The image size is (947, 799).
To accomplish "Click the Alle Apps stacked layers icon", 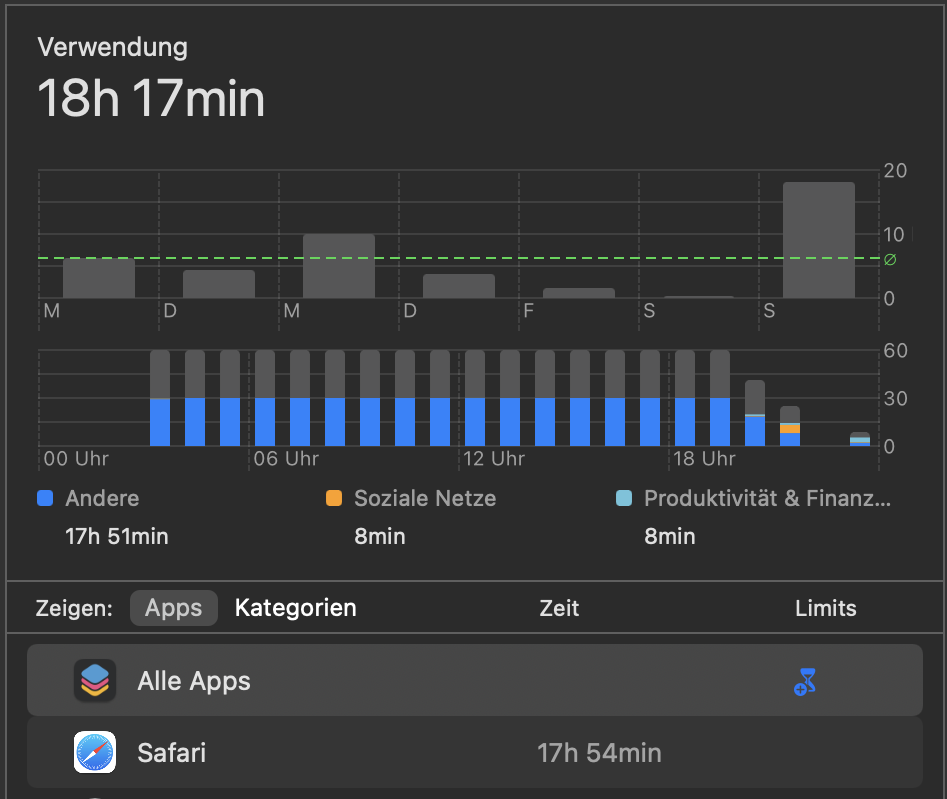I will click(x=95, y=681).
